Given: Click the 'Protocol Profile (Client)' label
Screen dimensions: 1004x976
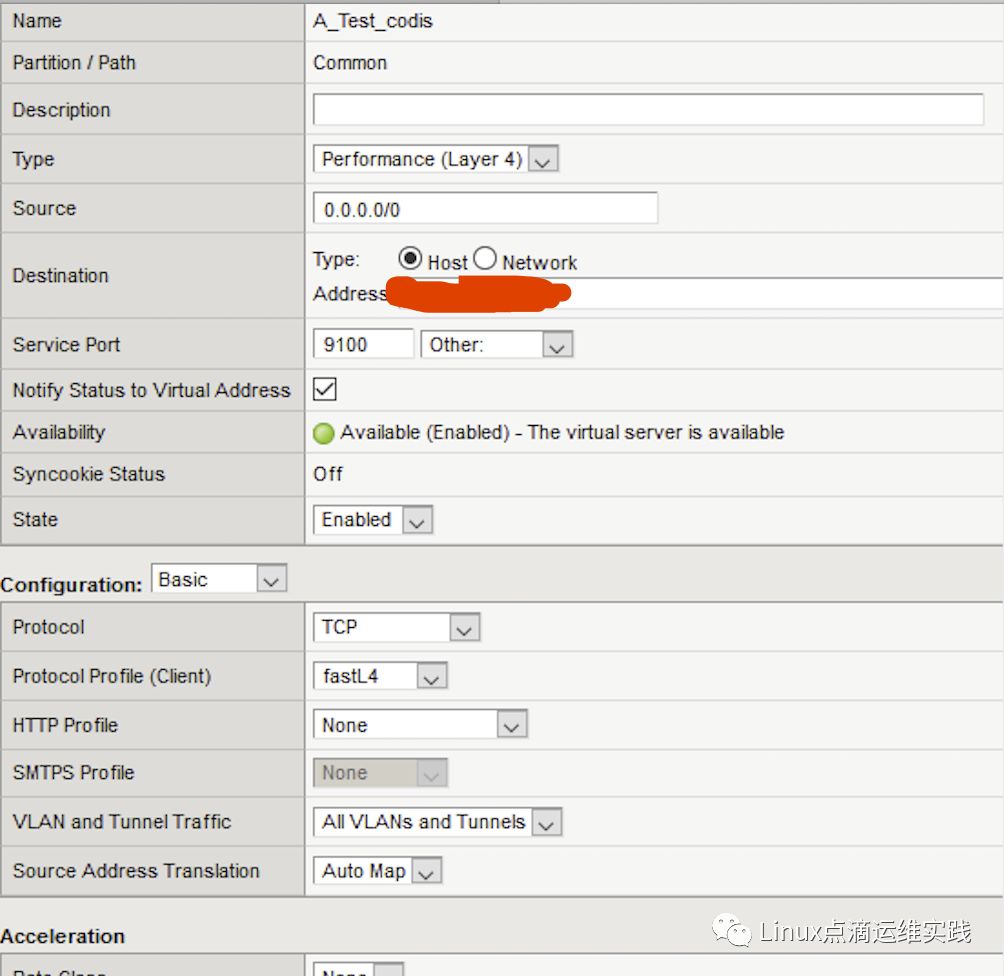Looking at the screenshot, I should point(112,676).
